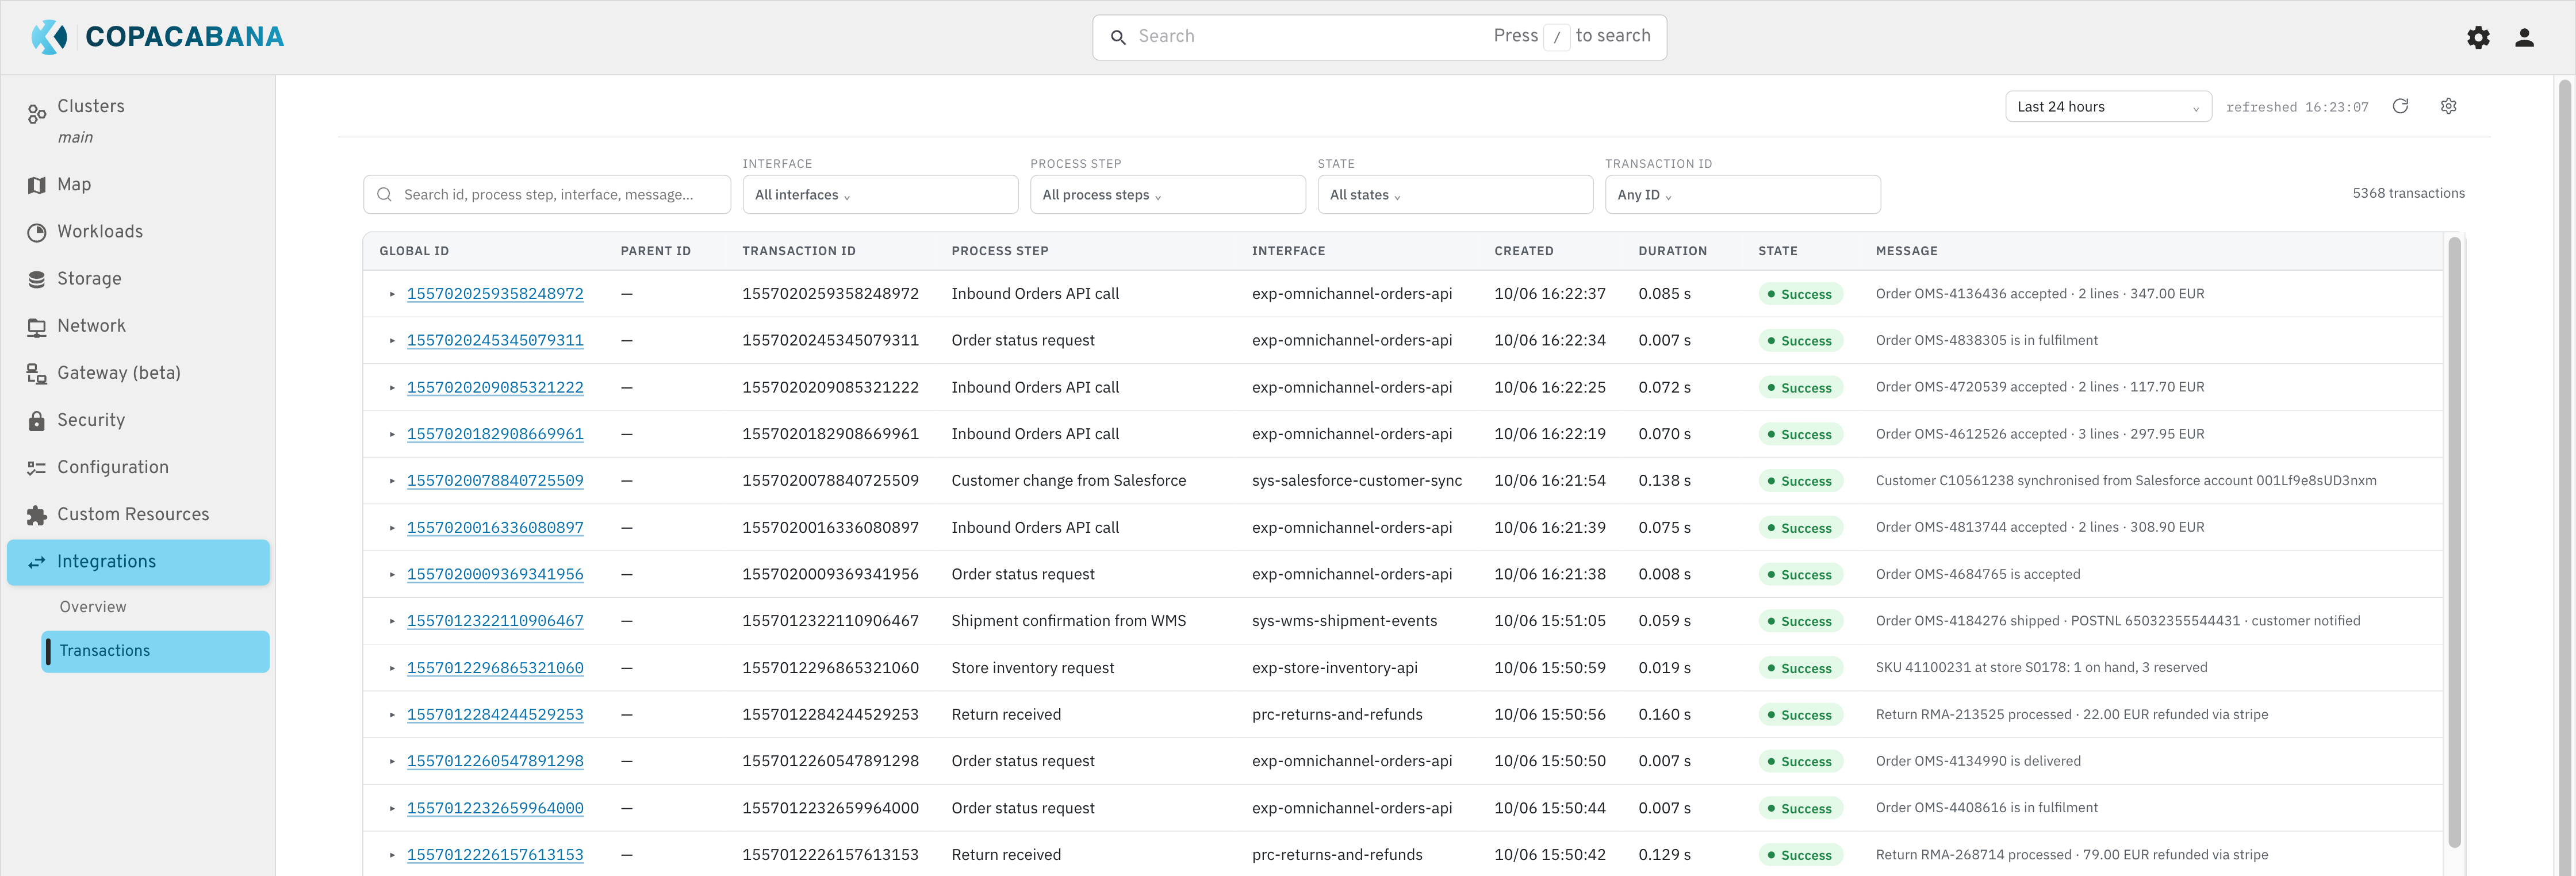This screenshot has height=876, width=2576.
Task: Open the All process steps dropdown
Action: click(x=1168, y=195)
